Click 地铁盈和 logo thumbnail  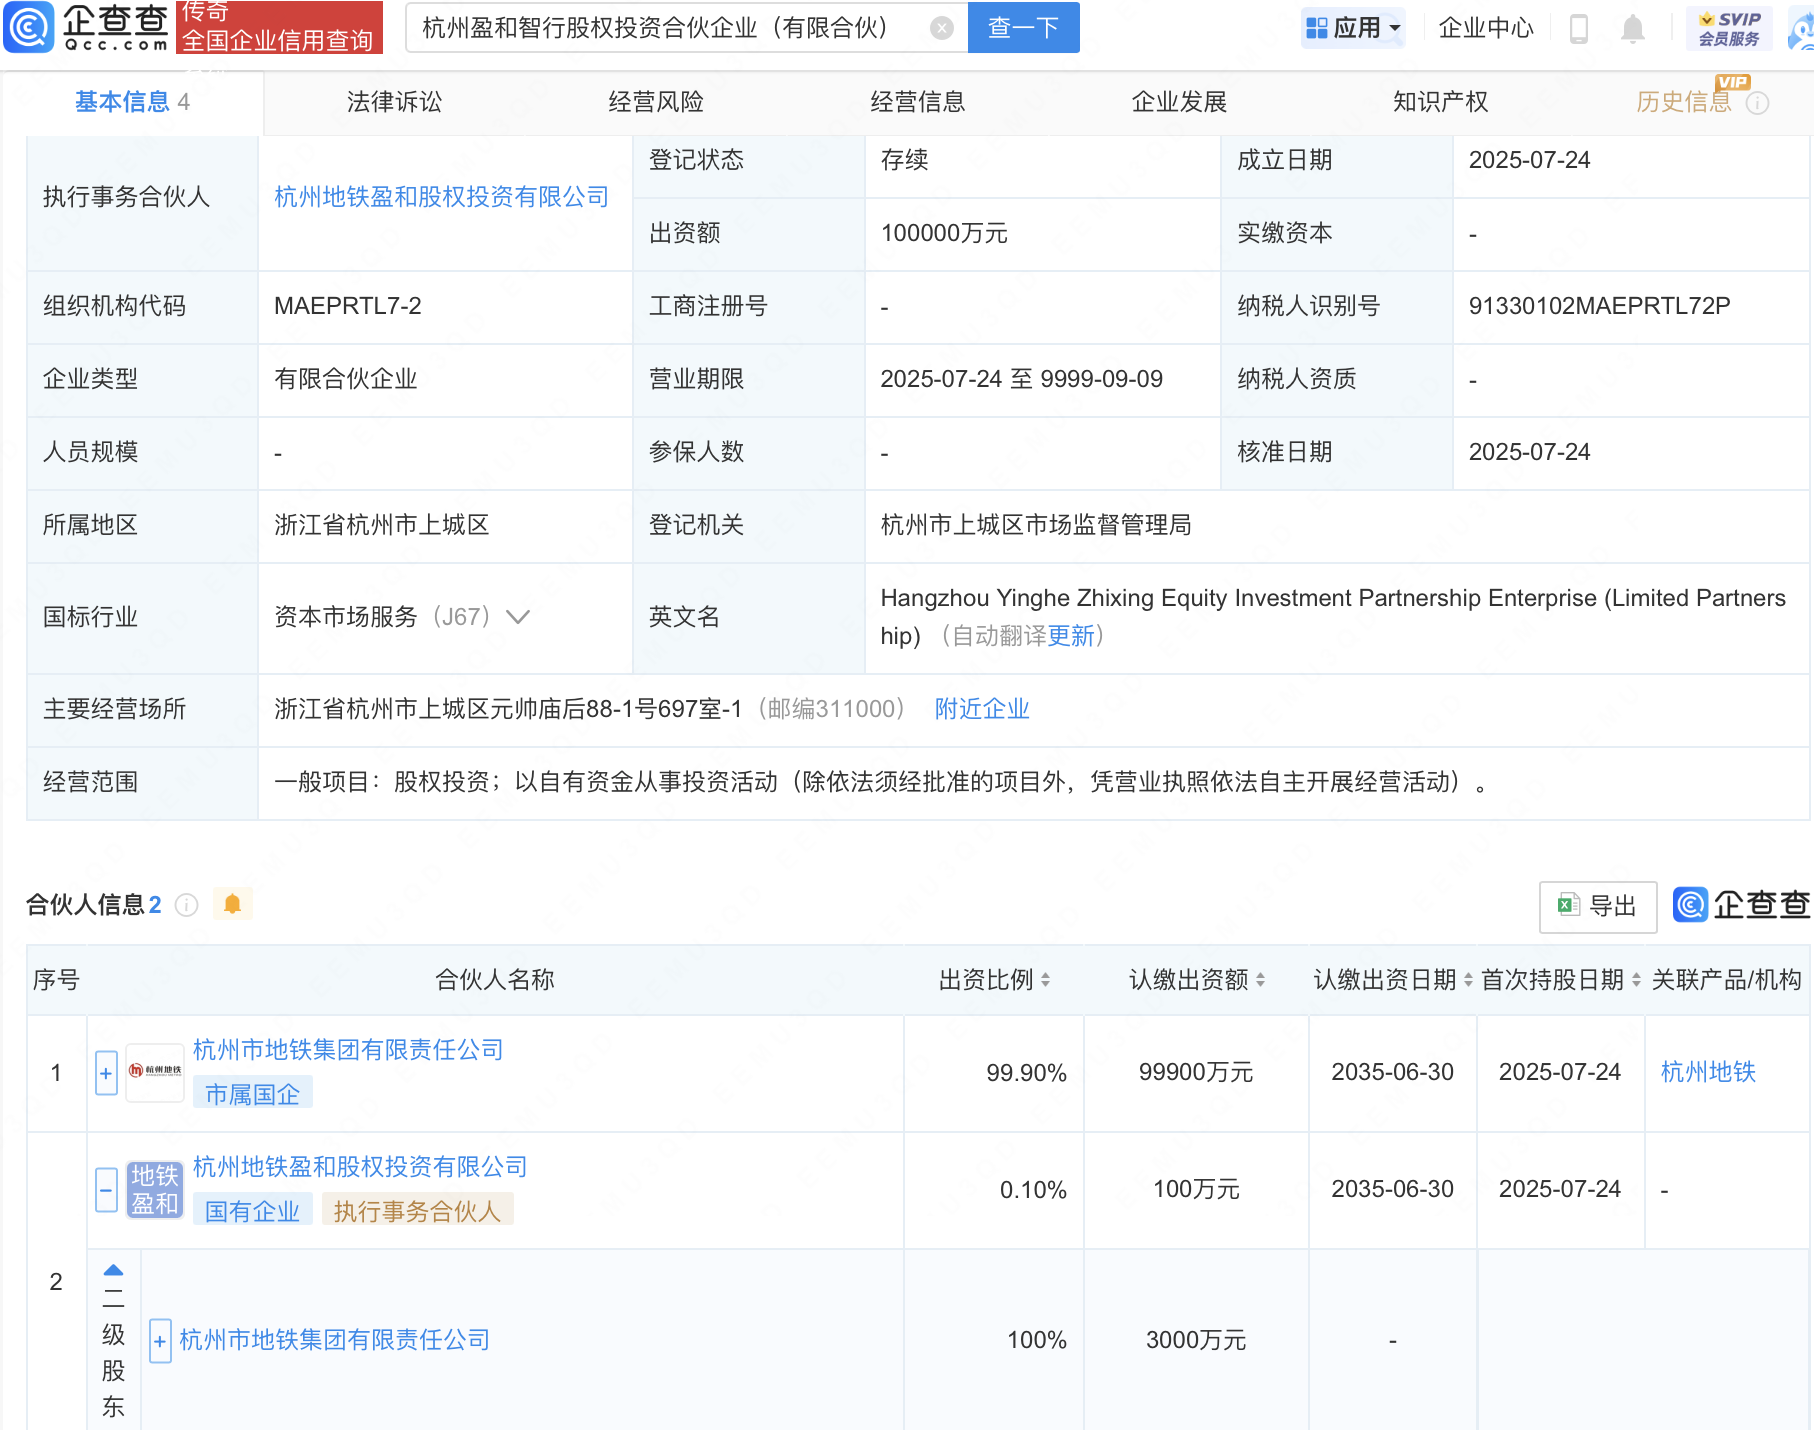155,1190
